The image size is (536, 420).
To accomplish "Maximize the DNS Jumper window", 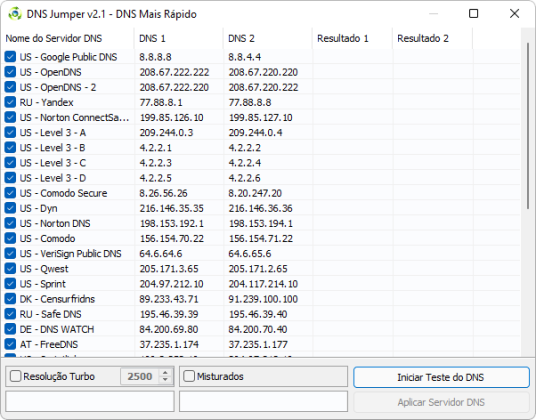I will 473,14.
